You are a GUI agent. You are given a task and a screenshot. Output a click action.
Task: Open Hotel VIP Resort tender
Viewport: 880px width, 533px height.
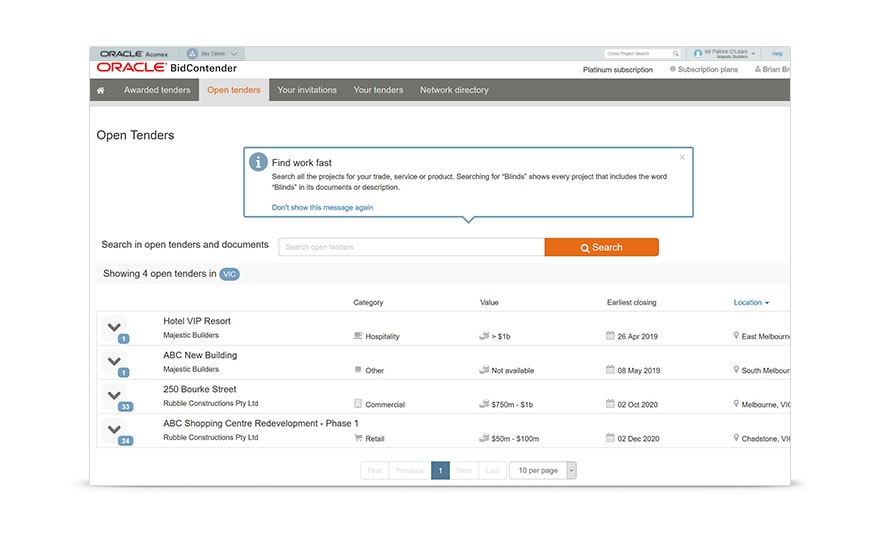point(197,321)
